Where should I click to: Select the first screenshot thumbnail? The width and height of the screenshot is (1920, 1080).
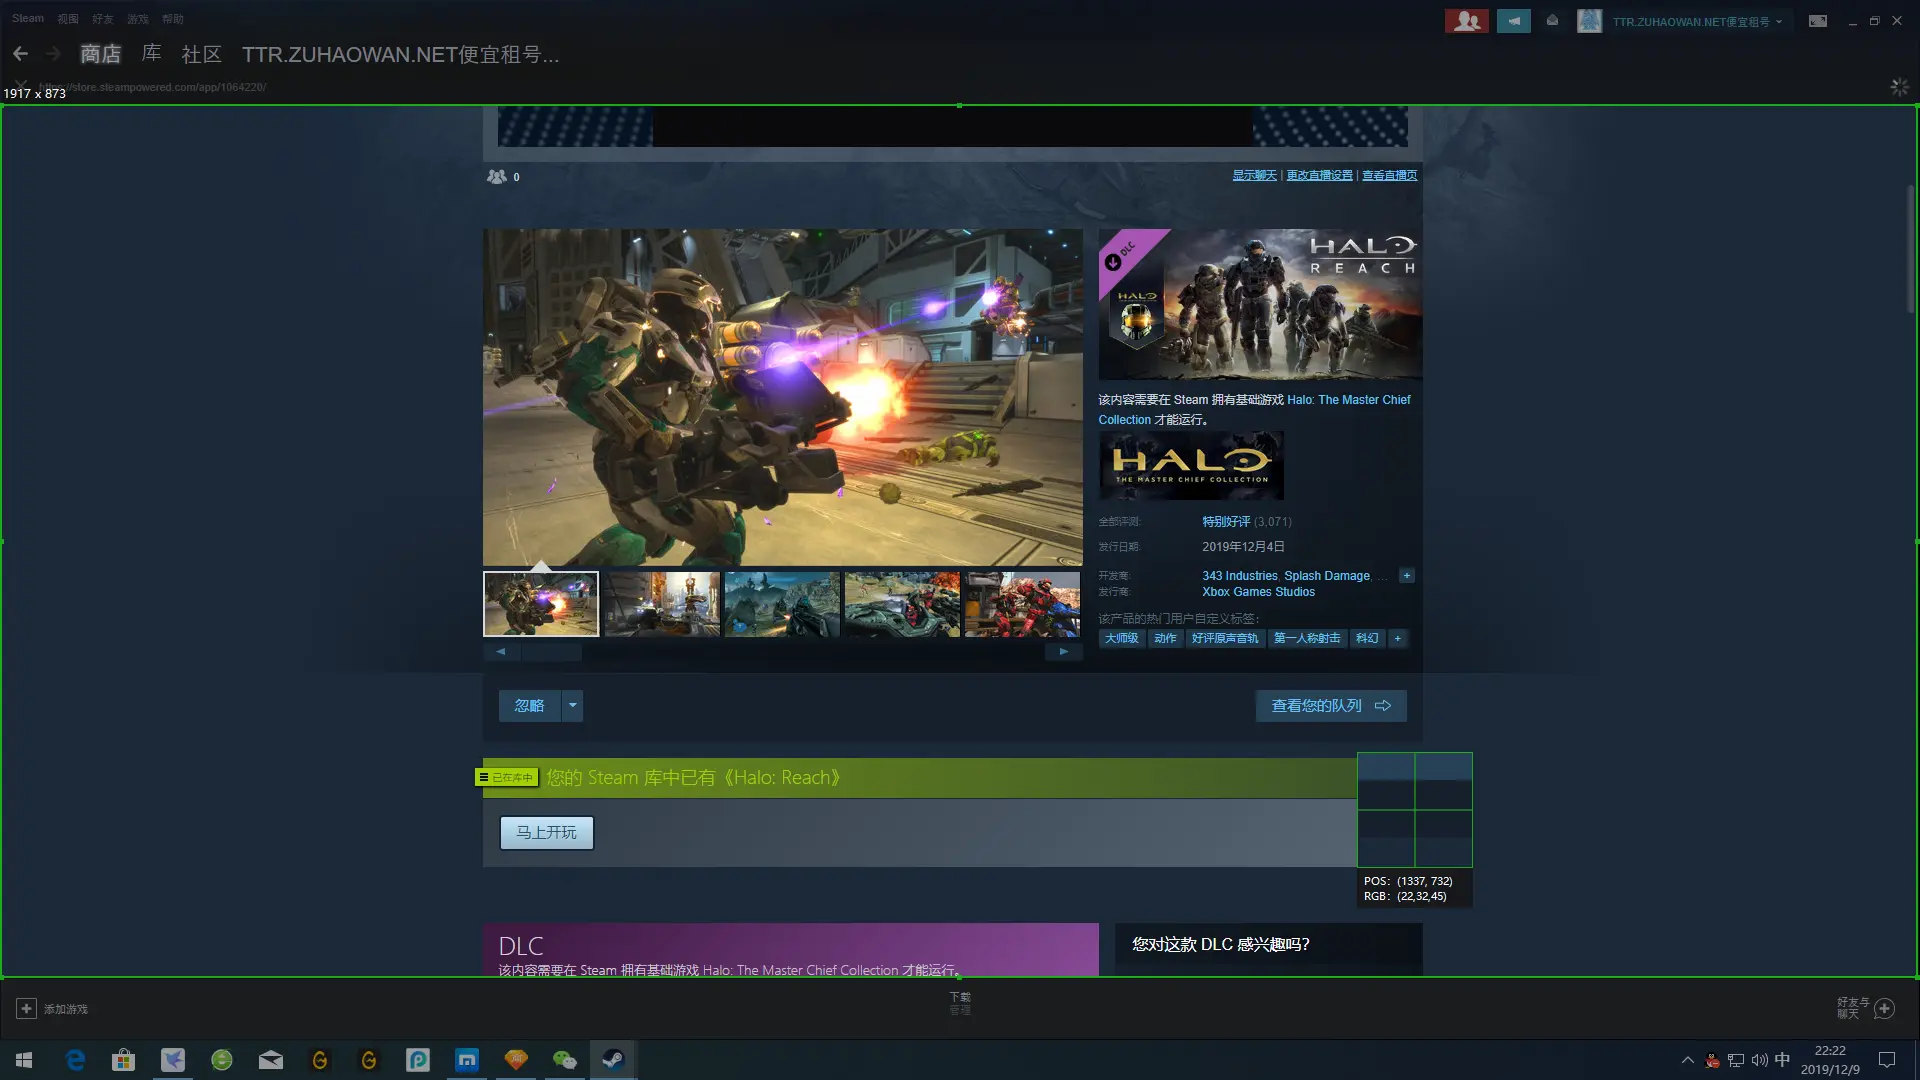tap(541, 604)
